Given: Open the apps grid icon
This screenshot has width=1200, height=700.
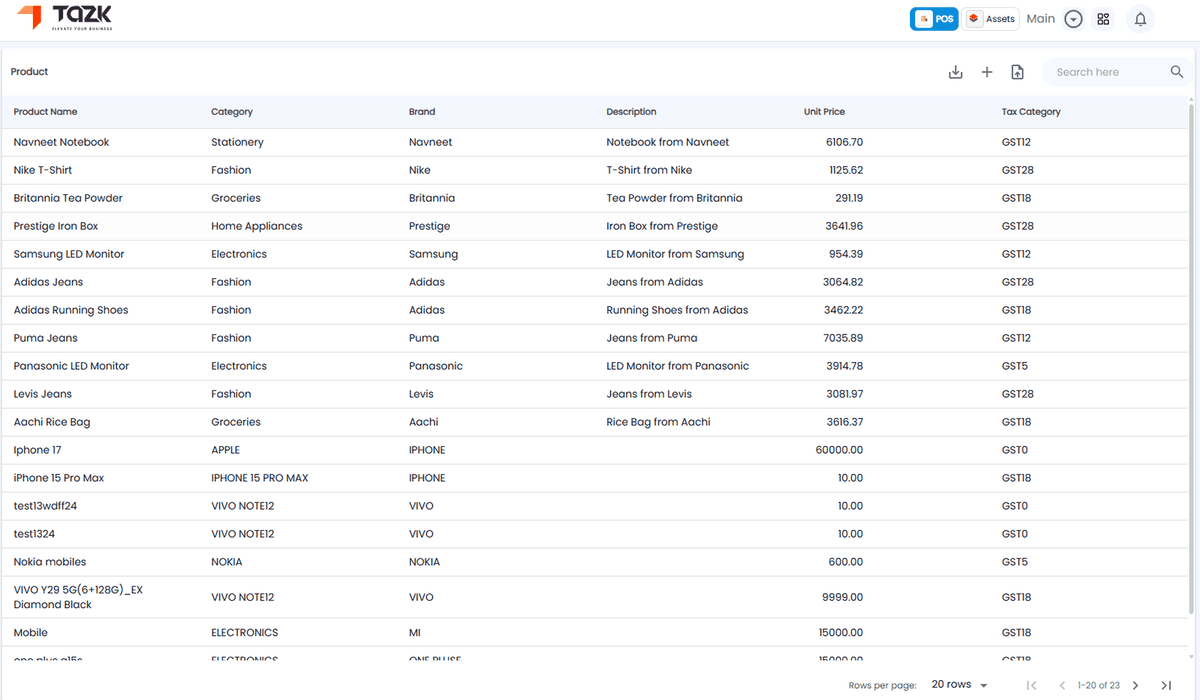Looking at the screenshot, I should [1104, 19].
